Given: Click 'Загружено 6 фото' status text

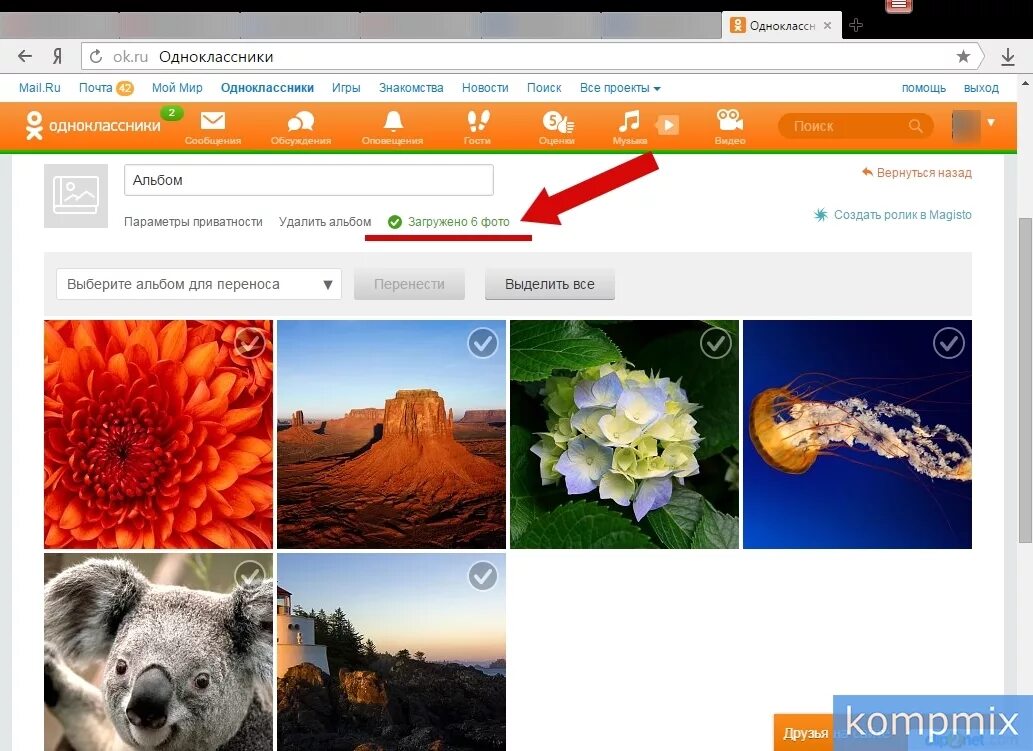Looking at the screenshot, I should pos(458,222).
